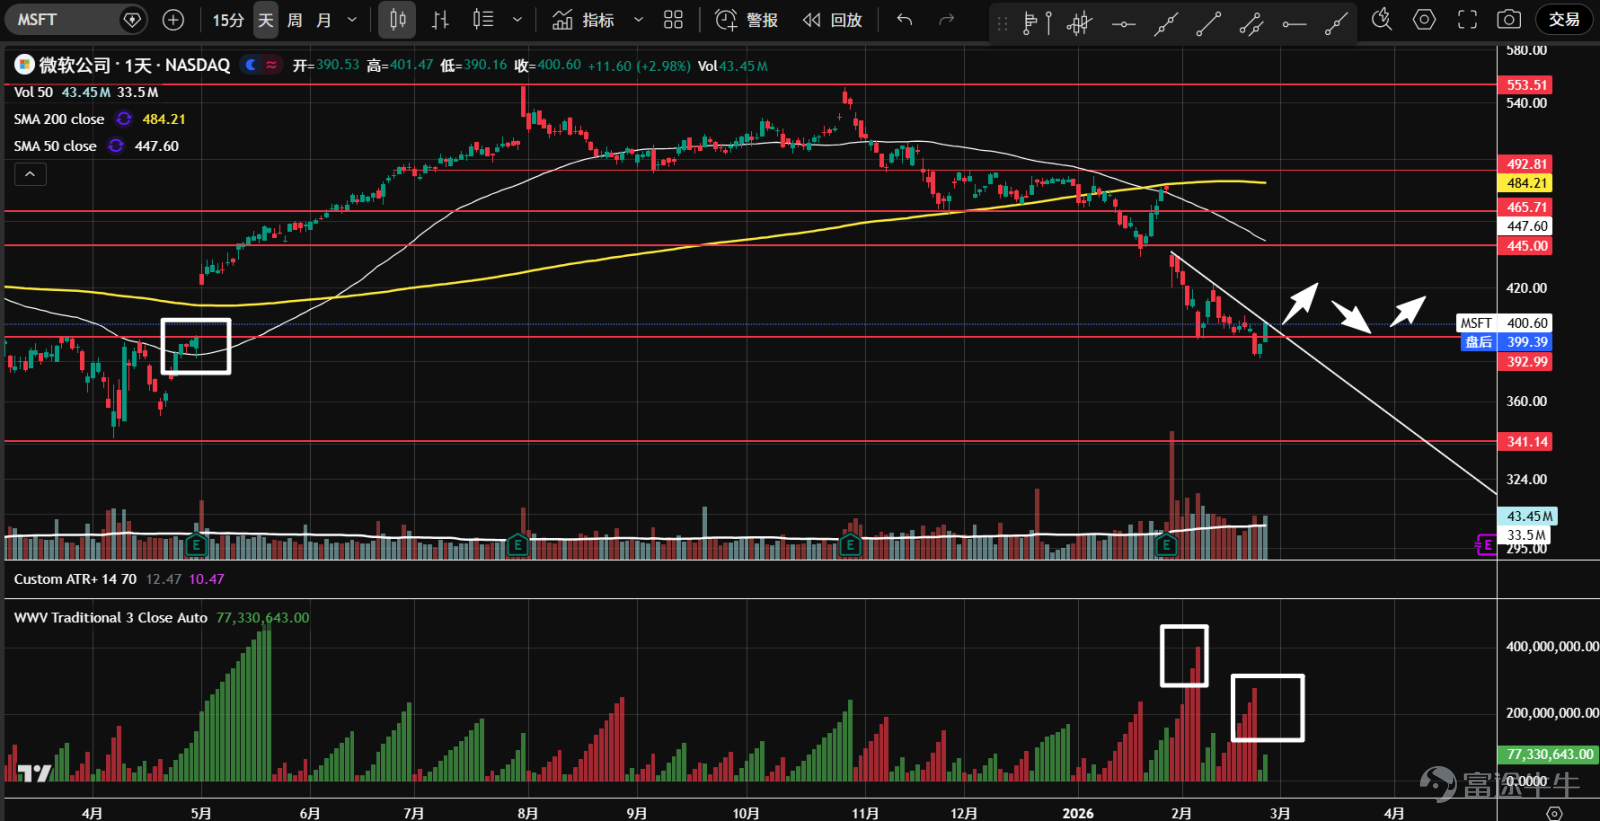Screen dimensions: 1600x821
Task: Select the 月 monthly timeframe
Action: point(324,19)
